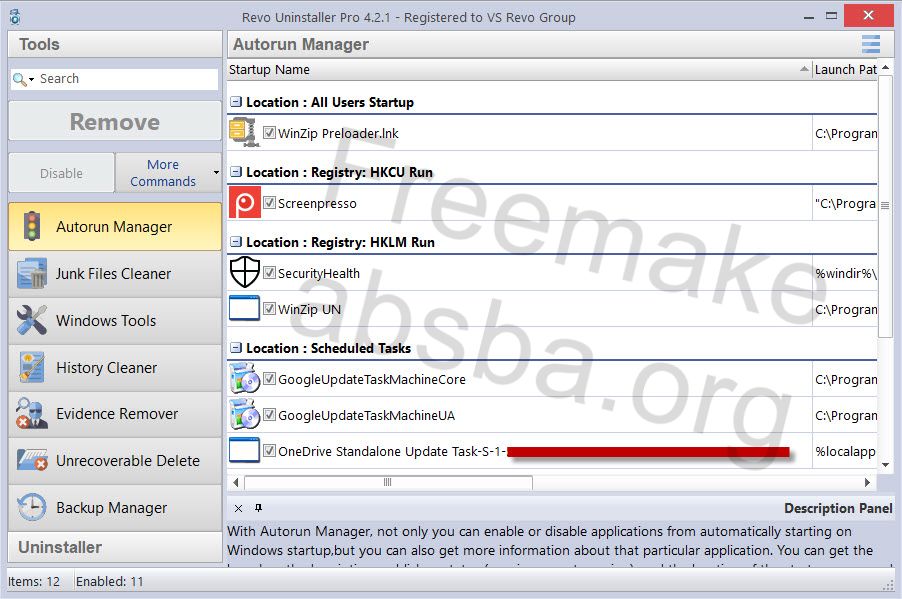Image resolution: width=902 pixels, height=599 pixels.
Task: Click the SecurityHealth shield icon
Action: [x=244, y=272]
